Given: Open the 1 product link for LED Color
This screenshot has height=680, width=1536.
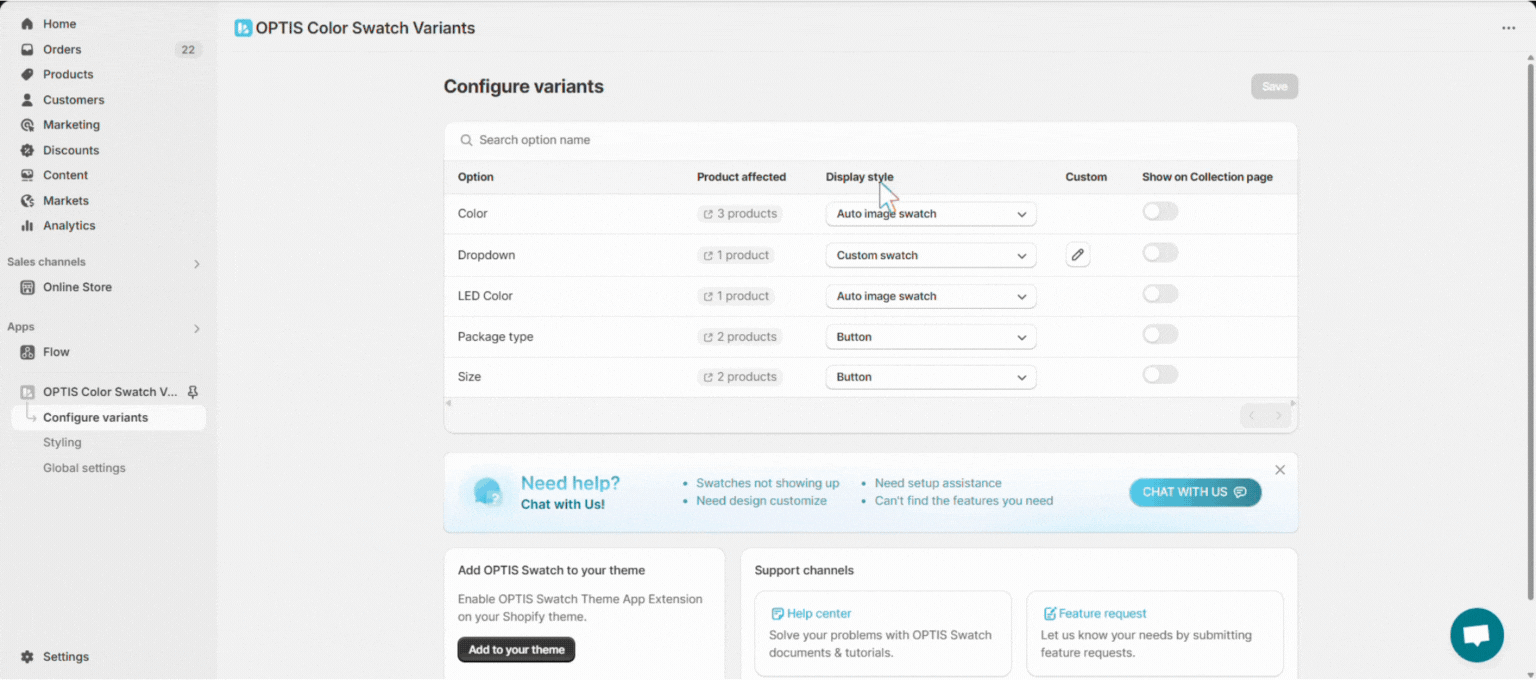Looking at the screenshot, I should click(x=736, y=296).
